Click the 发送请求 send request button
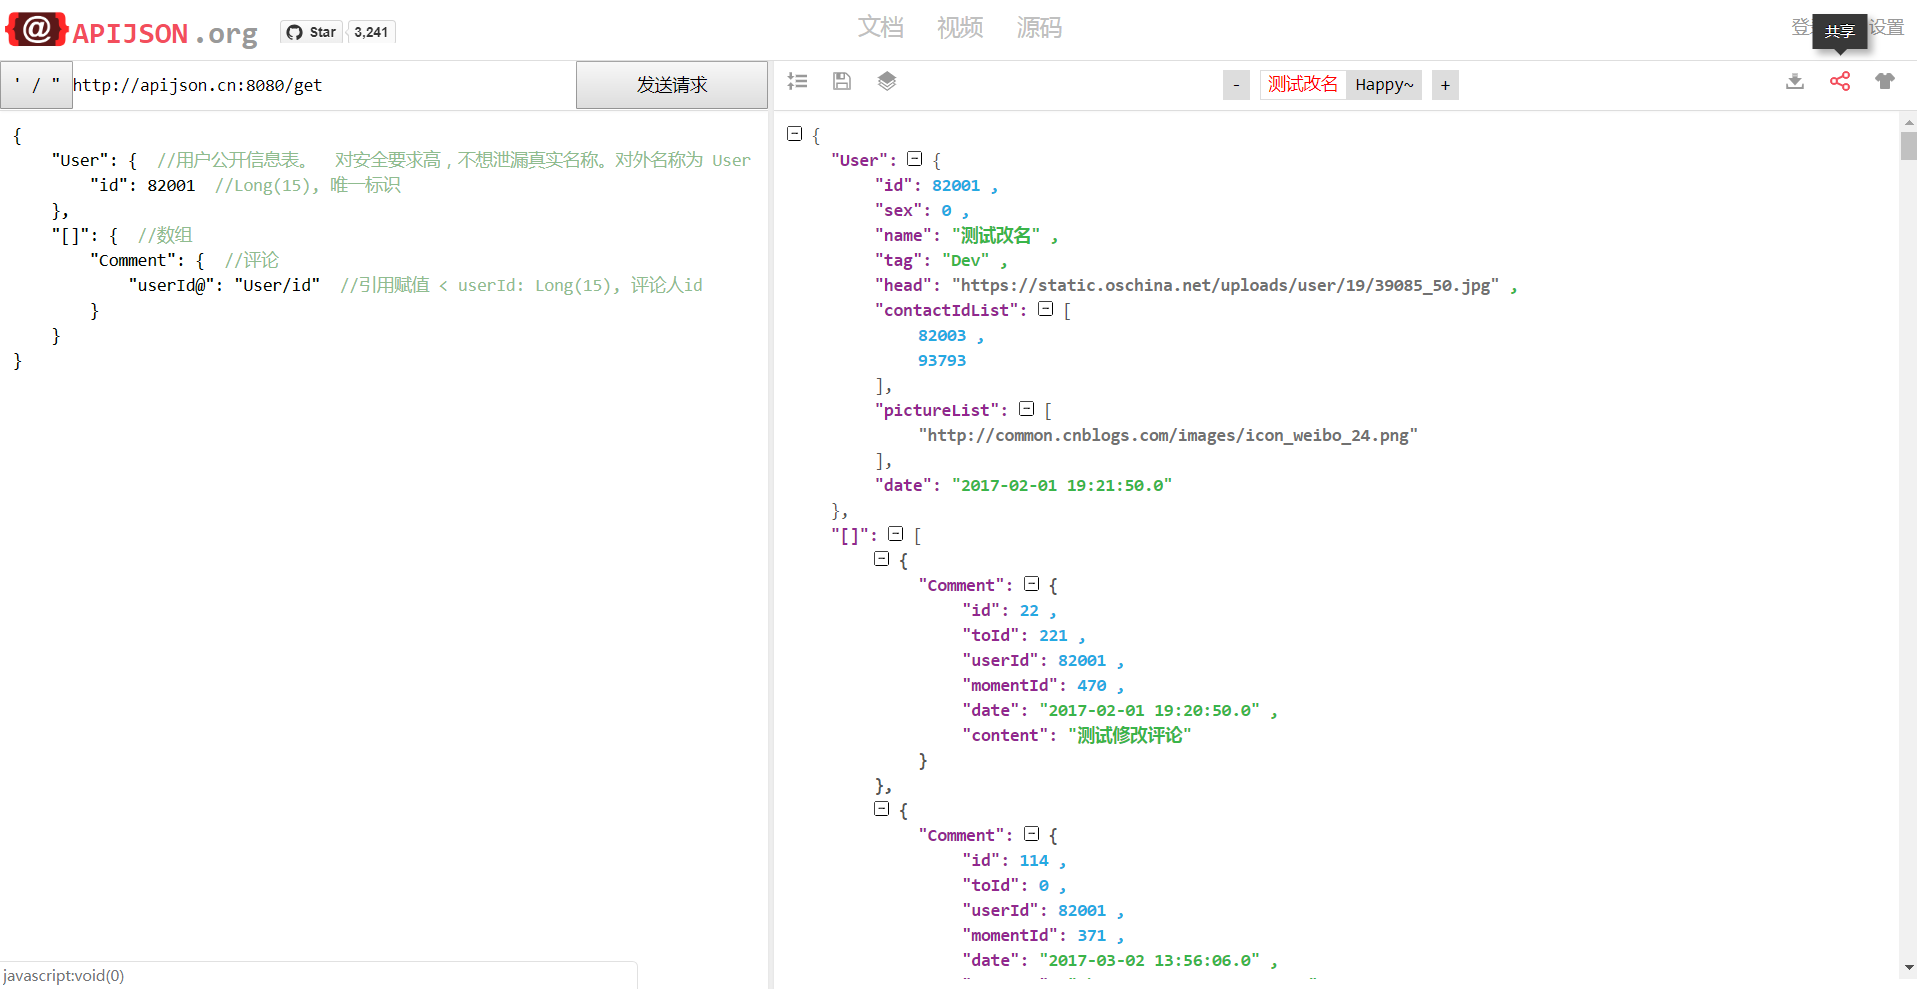1917x989 pixels. pos(672,85)
